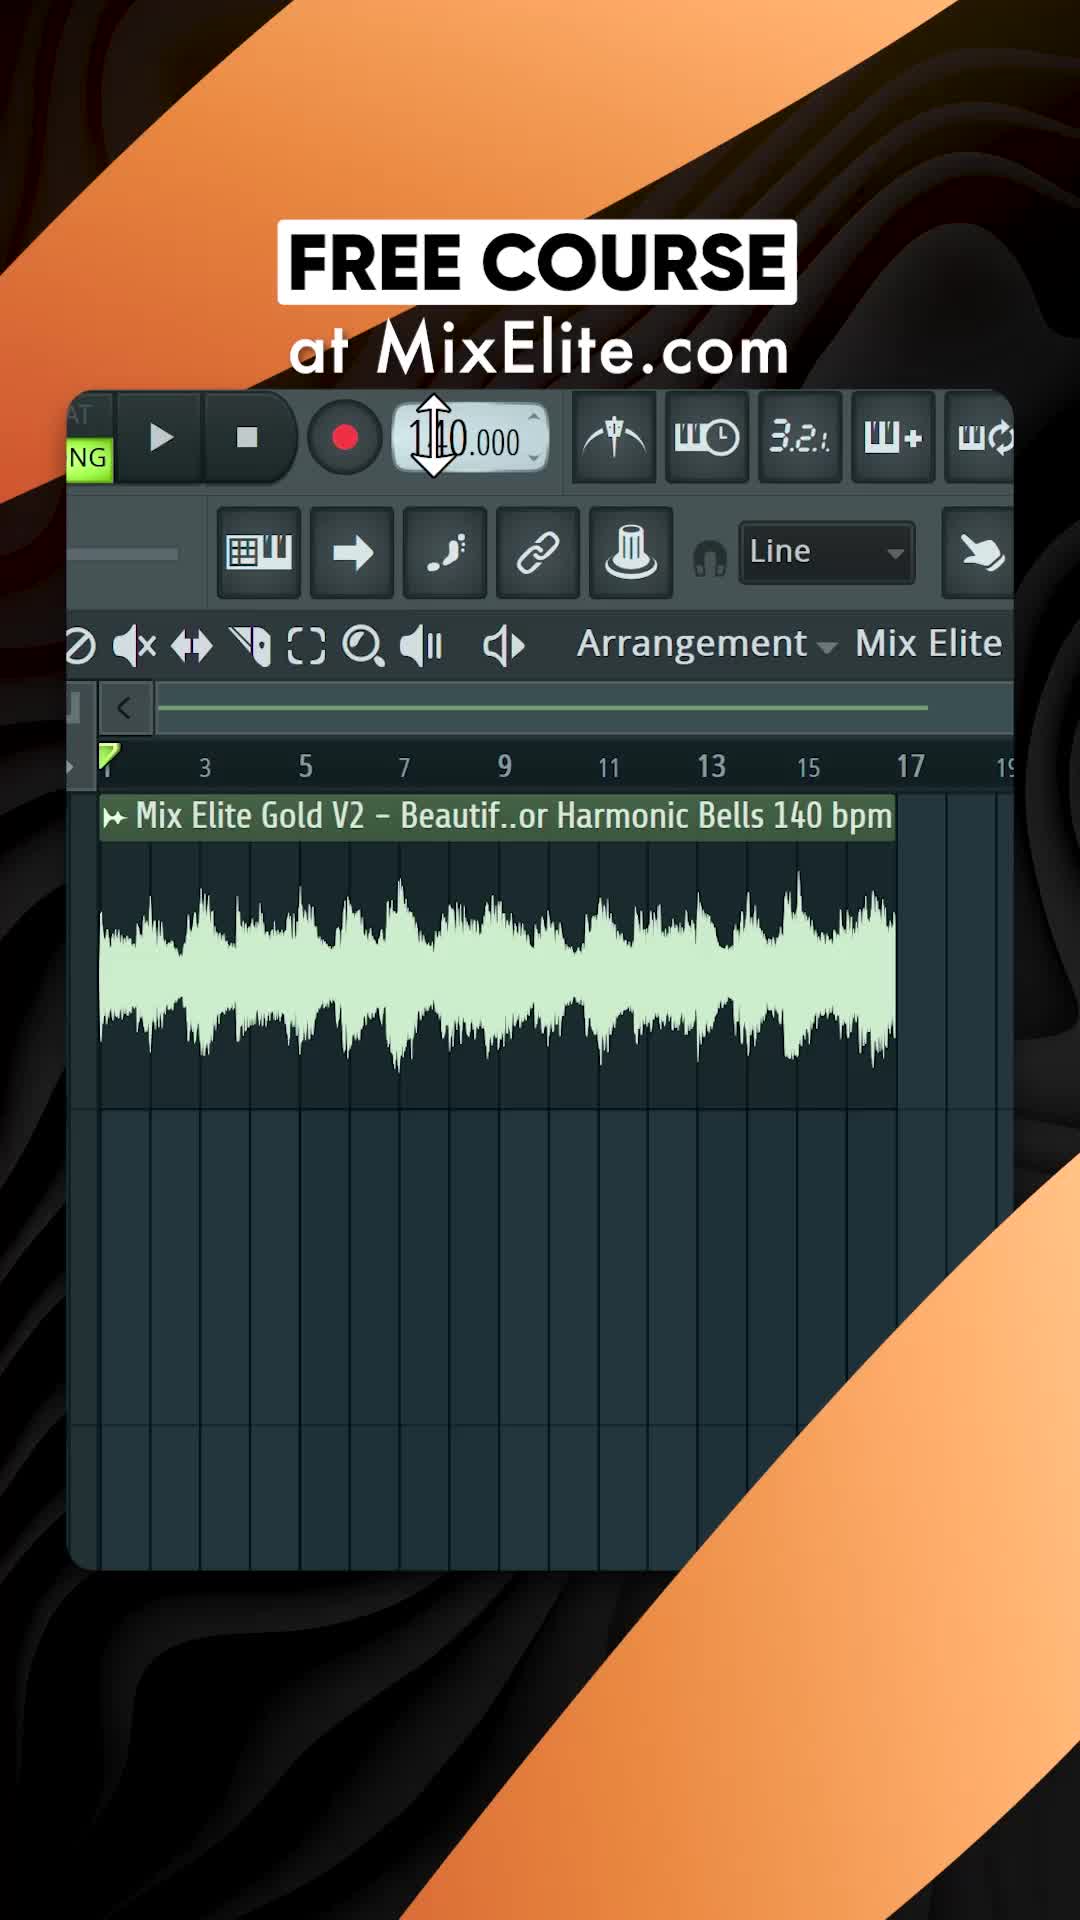The image size is (1080, 1920).
Task: Click the left chevron scroll button
Action: click(x=125, y=708)
